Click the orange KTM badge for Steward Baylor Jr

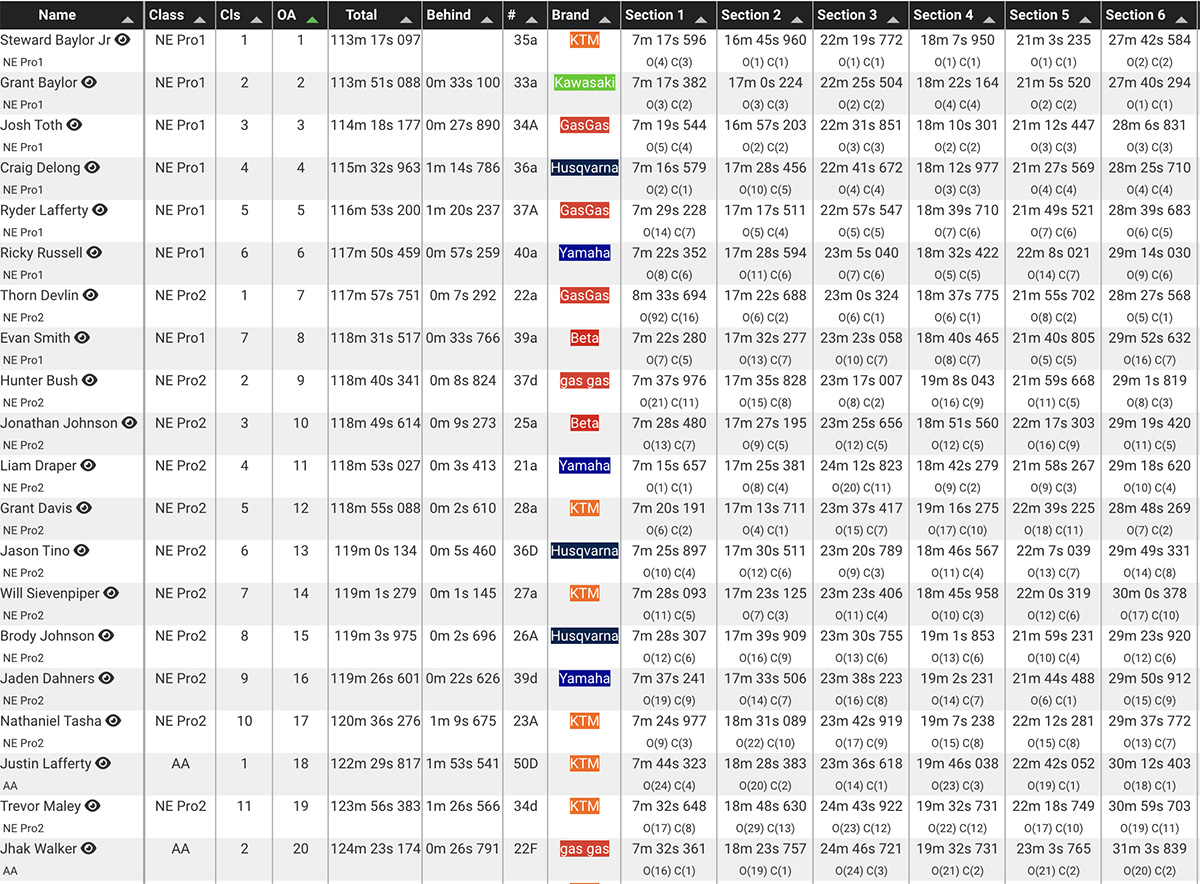(x=584, y=41)
